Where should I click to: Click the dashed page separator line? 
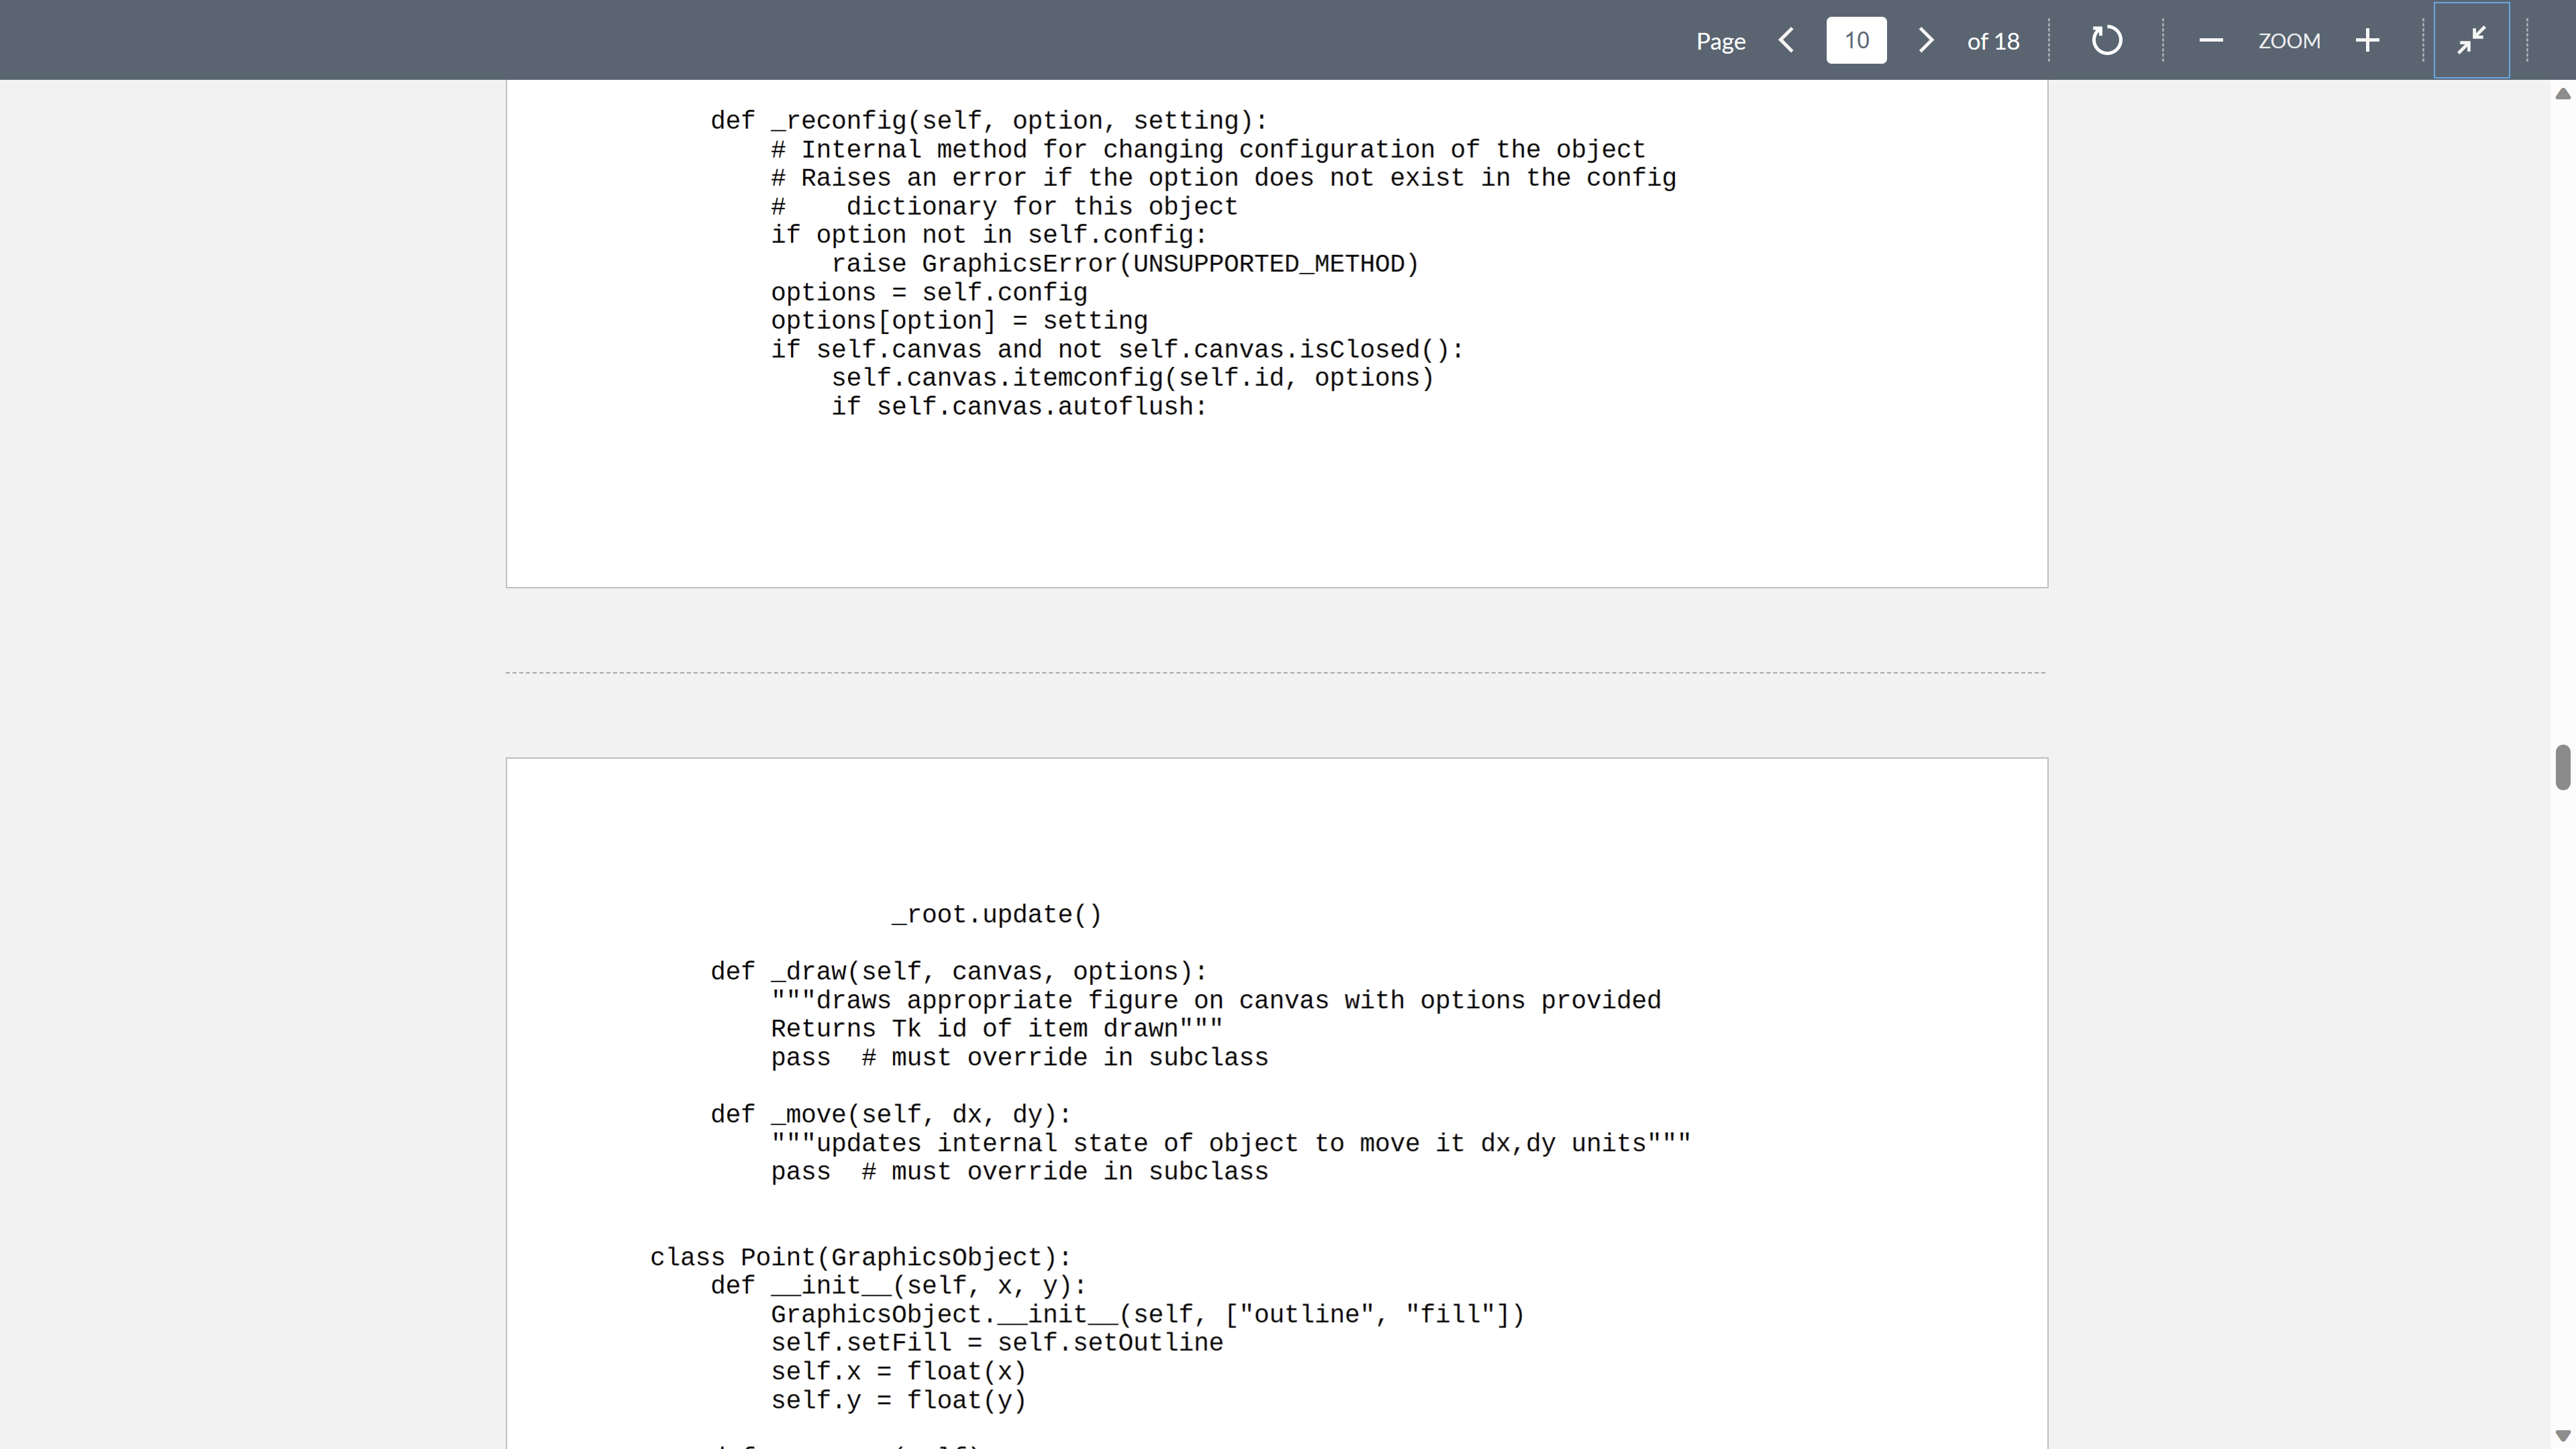coord(1275,673)
